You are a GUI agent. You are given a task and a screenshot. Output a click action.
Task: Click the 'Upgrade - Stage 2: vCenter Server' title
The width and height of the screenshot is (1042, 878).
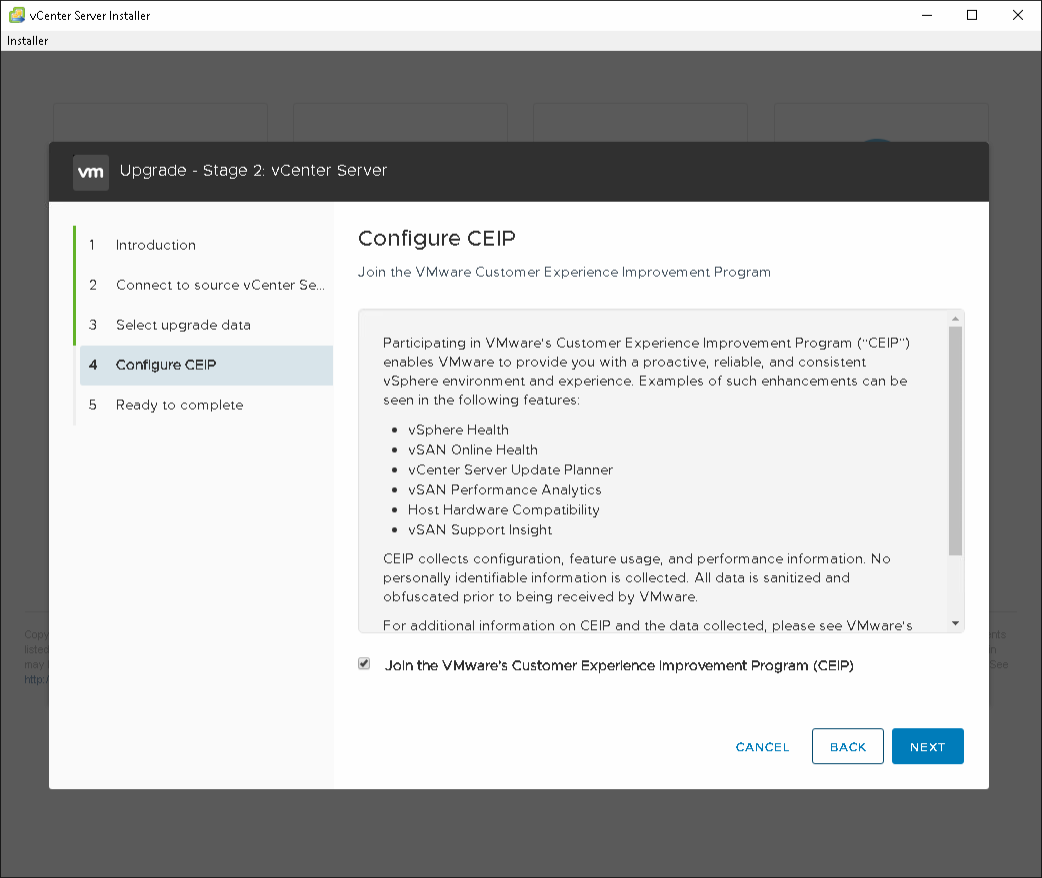253,170
